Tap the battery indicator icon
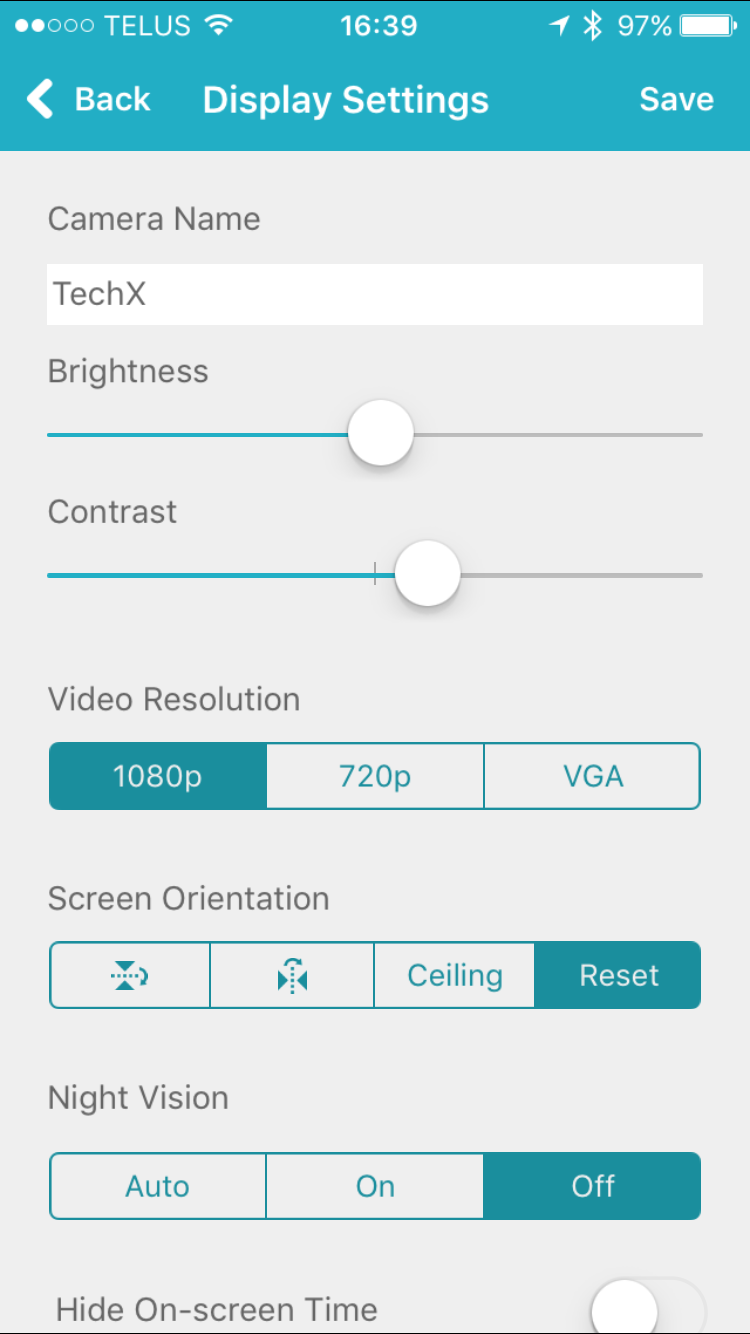The width and height of the screenshot is (750, 1334). 709,27
